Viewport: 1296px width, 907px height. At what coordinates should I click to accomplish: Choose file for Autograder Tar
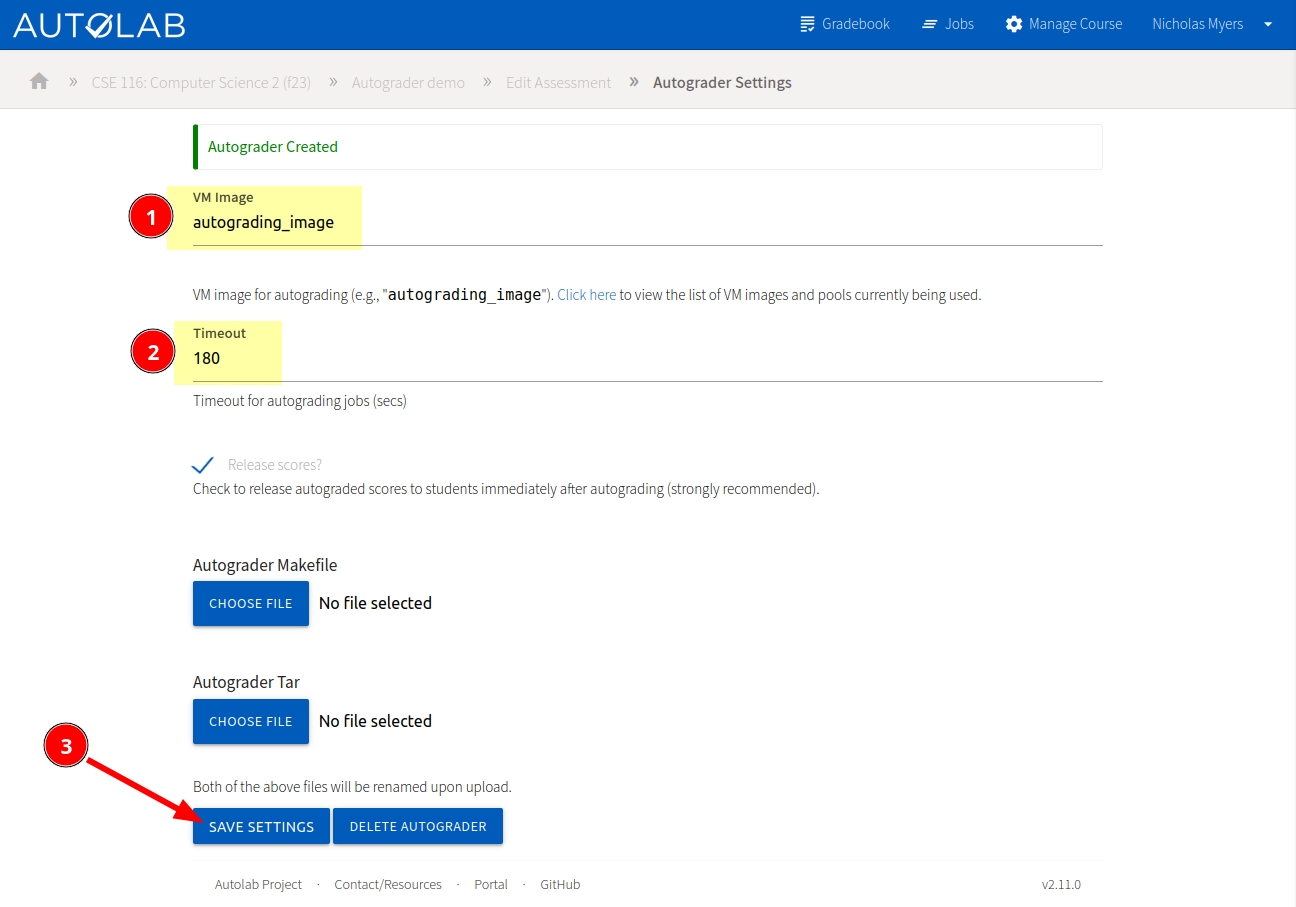pyautogui.click(x=251, y=721)
